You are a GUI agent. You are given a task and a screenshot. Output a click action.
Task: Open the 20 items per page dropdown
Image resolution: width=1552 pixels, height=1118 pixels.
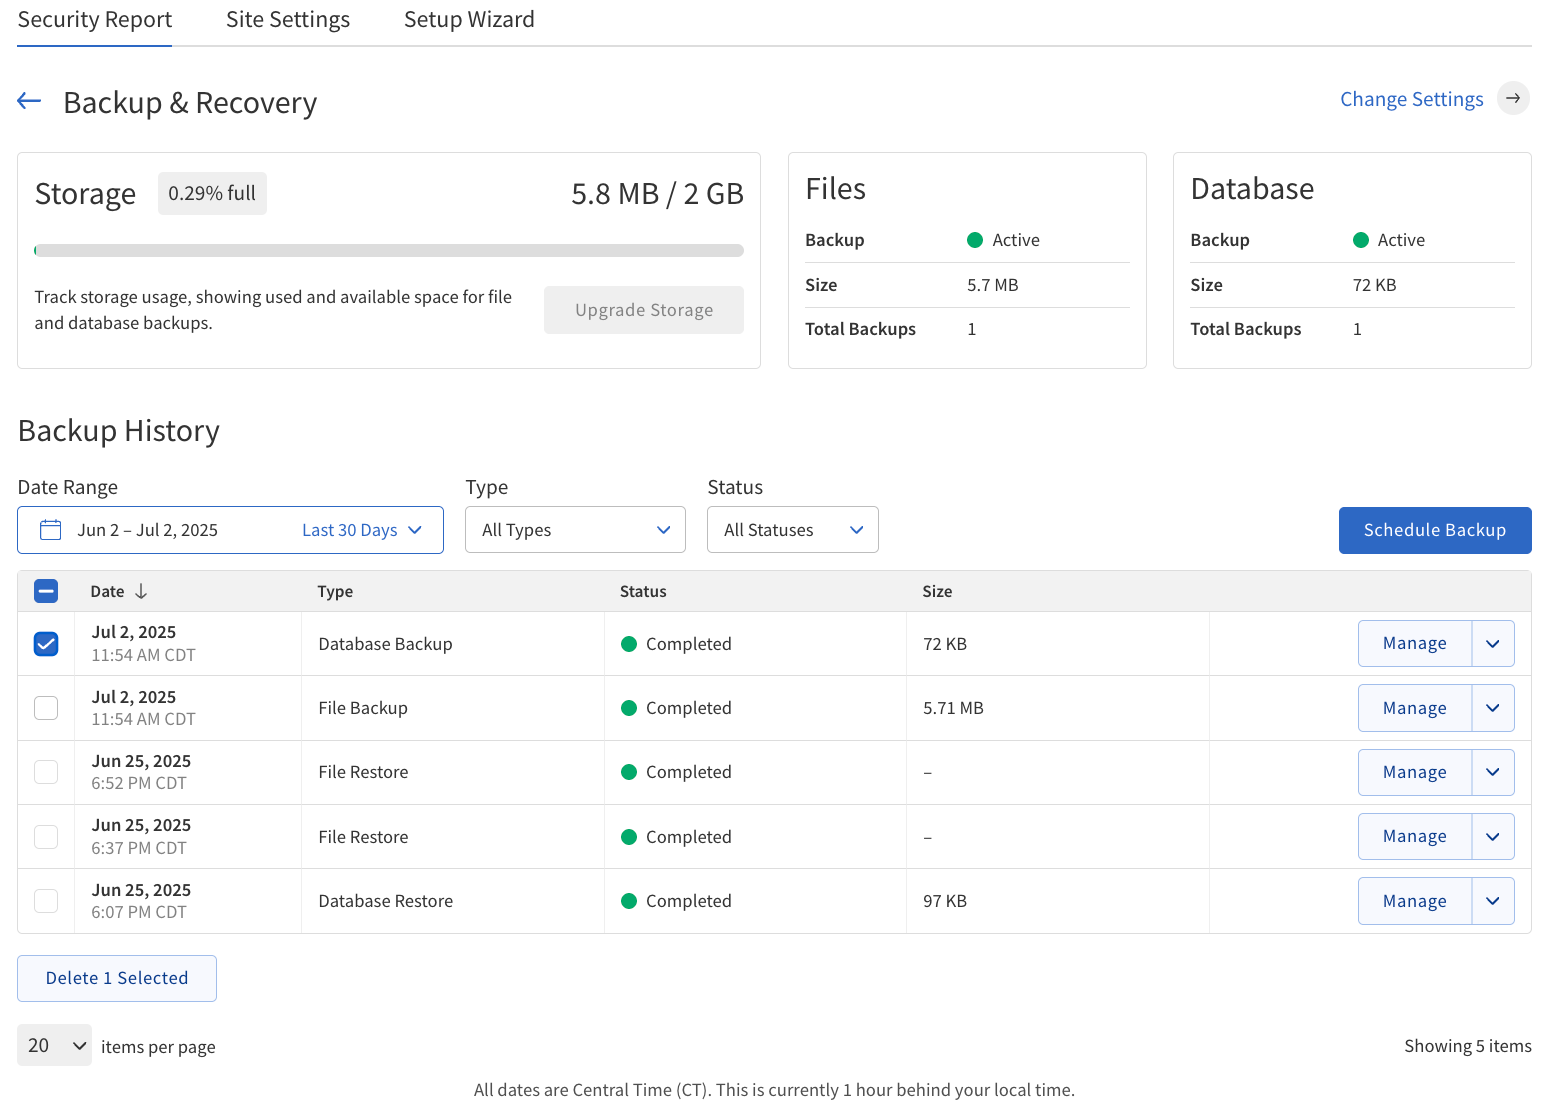(x=54, y=1045)
